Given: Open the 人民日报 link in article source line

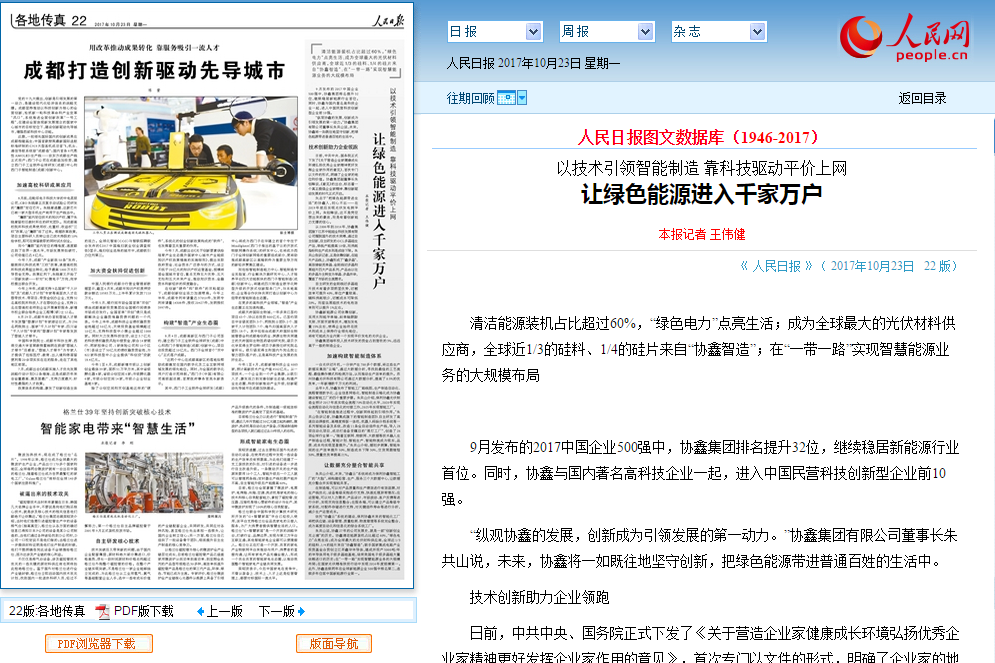Looking at the screenshot, I should pos(776,266).
